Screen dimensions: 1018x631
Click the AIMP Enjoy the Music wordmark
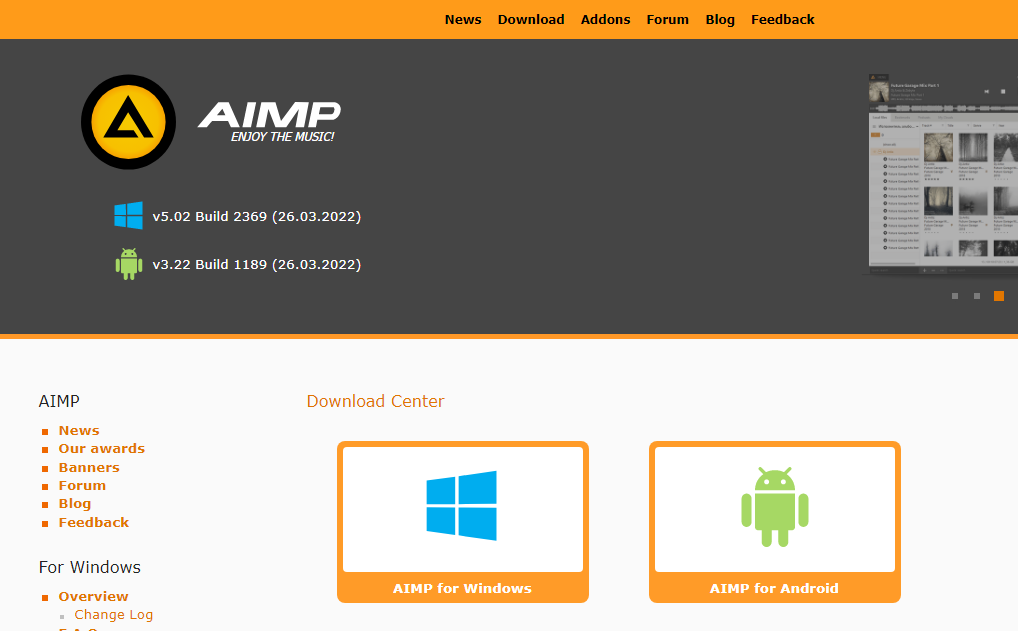click(269, 122)
